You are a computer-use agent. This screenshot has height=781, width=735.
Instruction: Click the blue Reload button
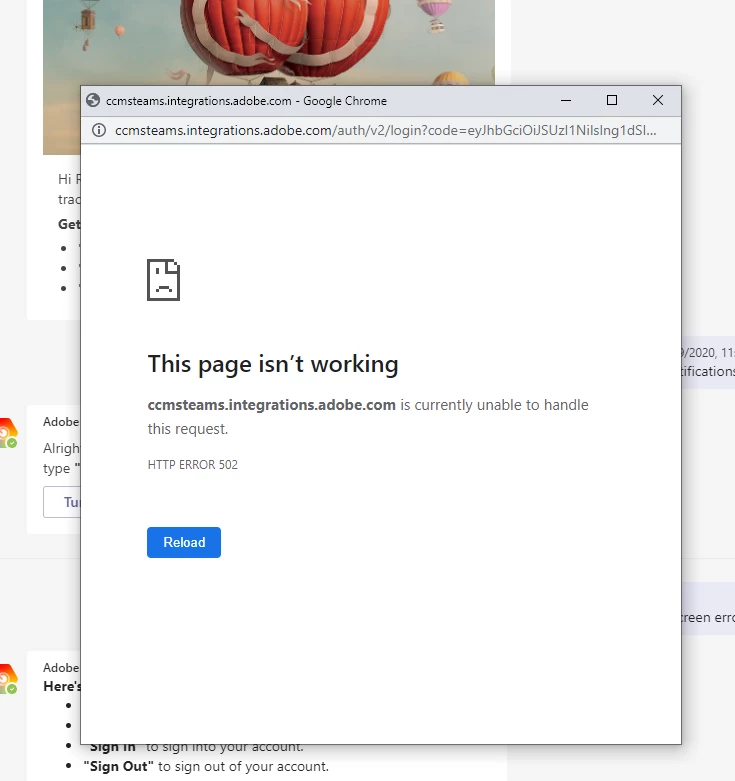pyautogui.click(x=184, y=542)
